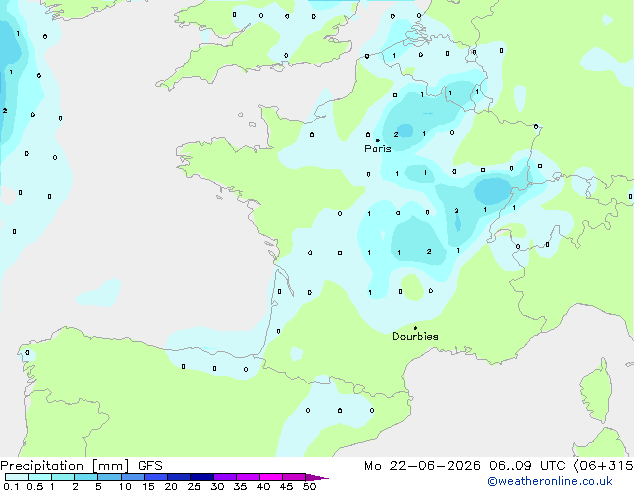
Task: Select the 2–5 mm legend color
Action: click(86, 477)
